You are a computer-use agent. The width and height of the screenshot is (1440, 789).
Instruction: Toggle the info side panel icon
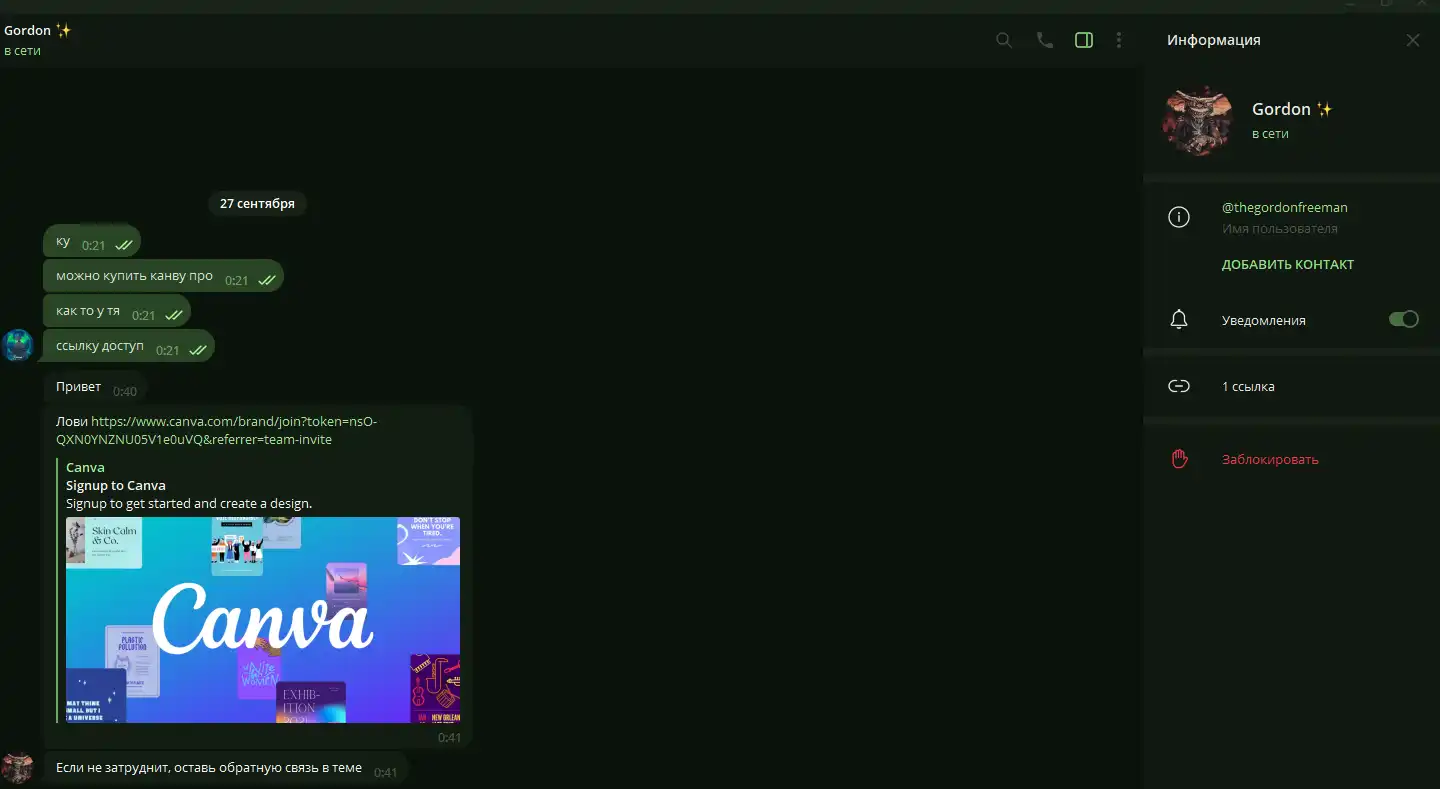coord(1083,40)
